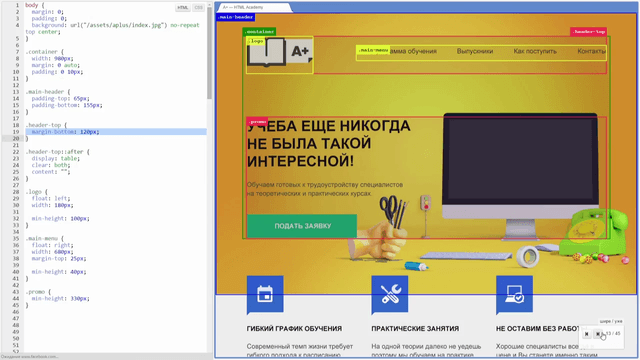The width and height of the screenshot is (640, 360).
Task: Click the wrench and screwdriver tools icon
Action: [390, 295]
